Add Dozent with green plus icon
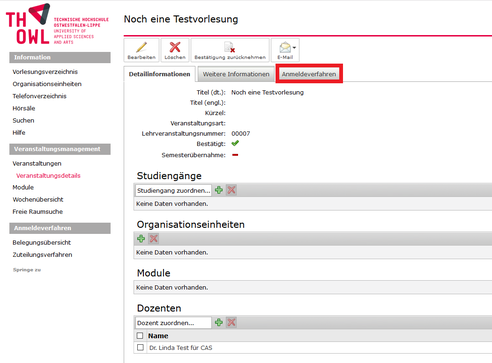The image size is (492, 363). coord(219,322)
